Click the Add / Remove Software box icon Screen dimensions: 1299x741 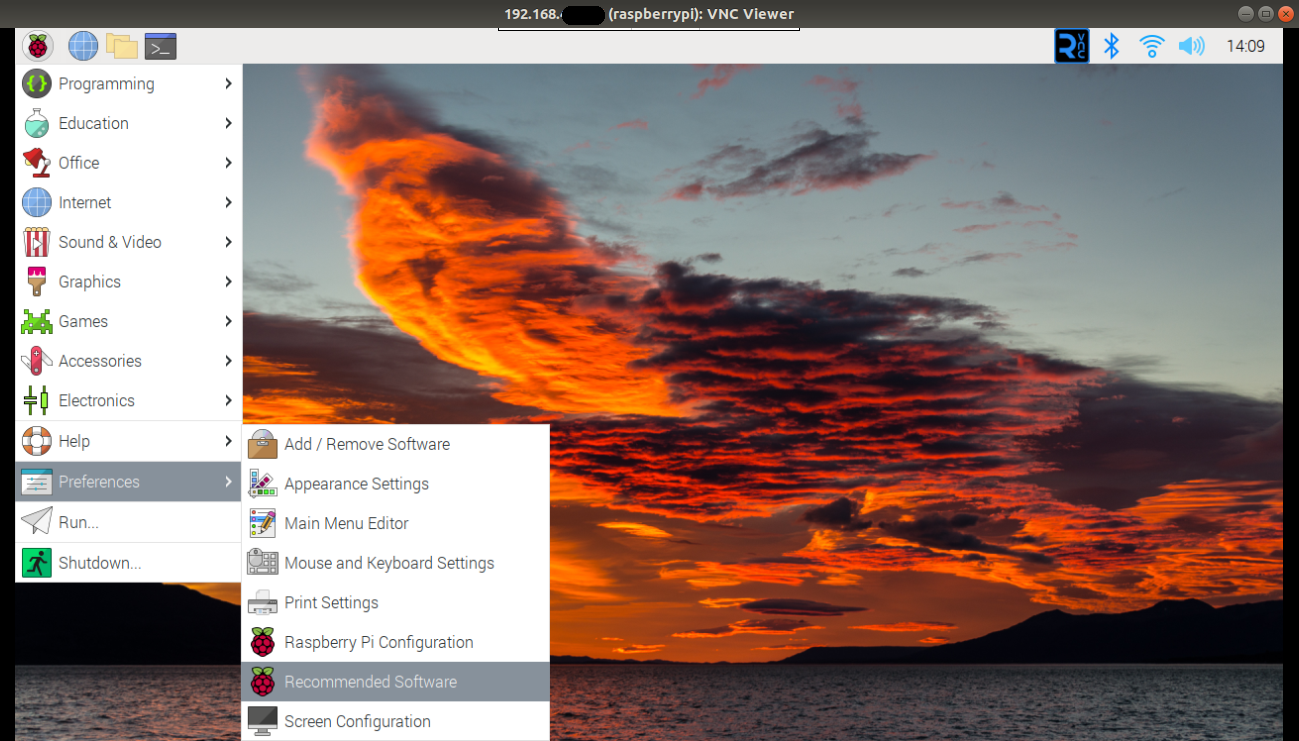point(263,444)
